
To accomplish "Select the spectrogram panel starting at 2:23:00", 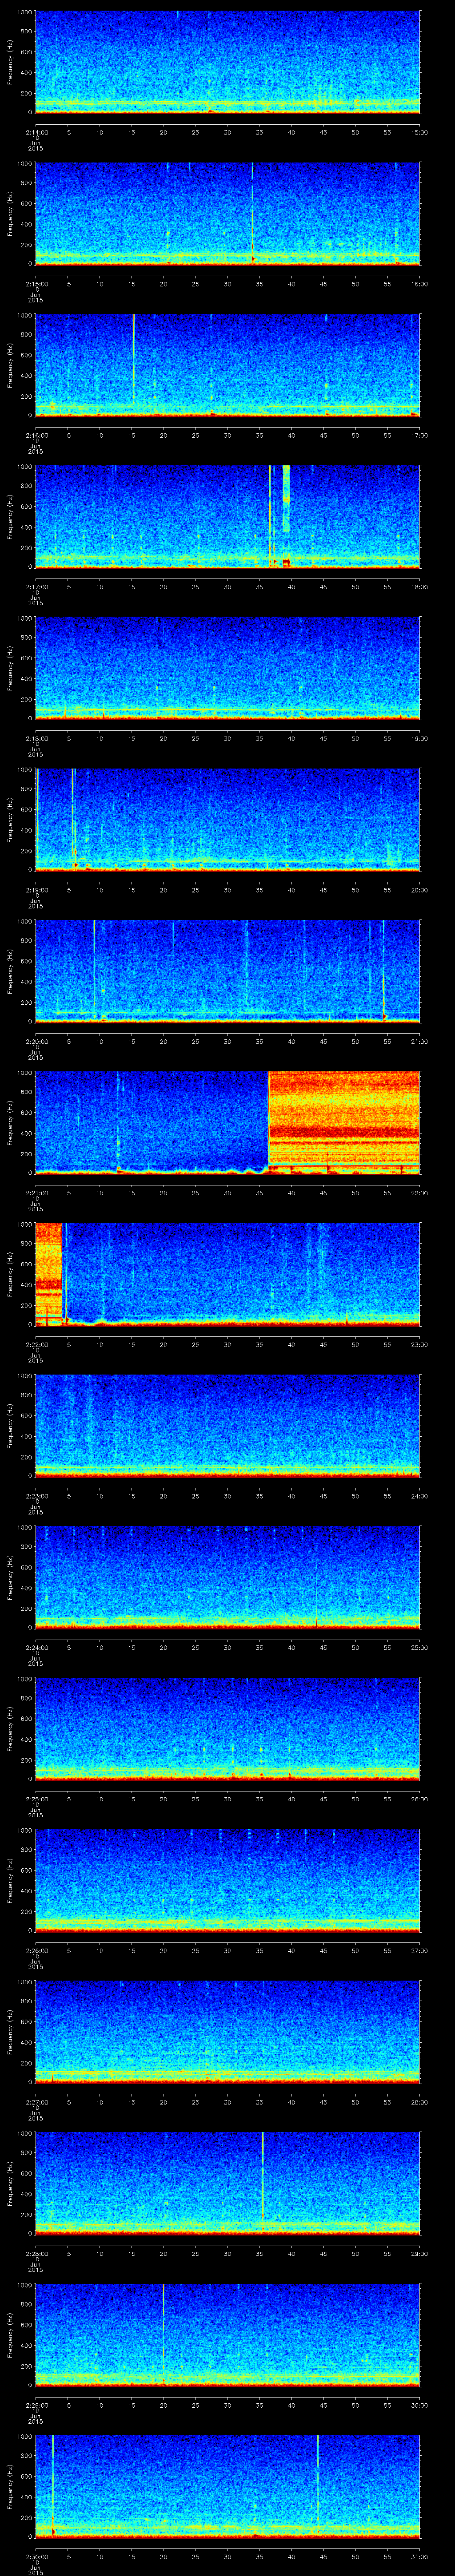I will (x=228, y=1425).
